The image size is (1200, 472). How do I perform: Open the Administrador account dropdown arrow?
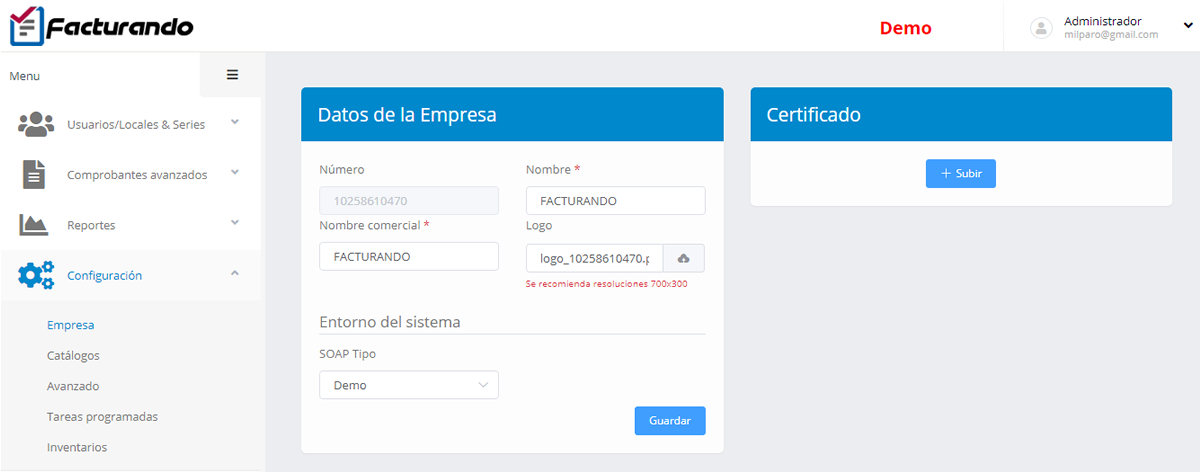click(1188, 26)
